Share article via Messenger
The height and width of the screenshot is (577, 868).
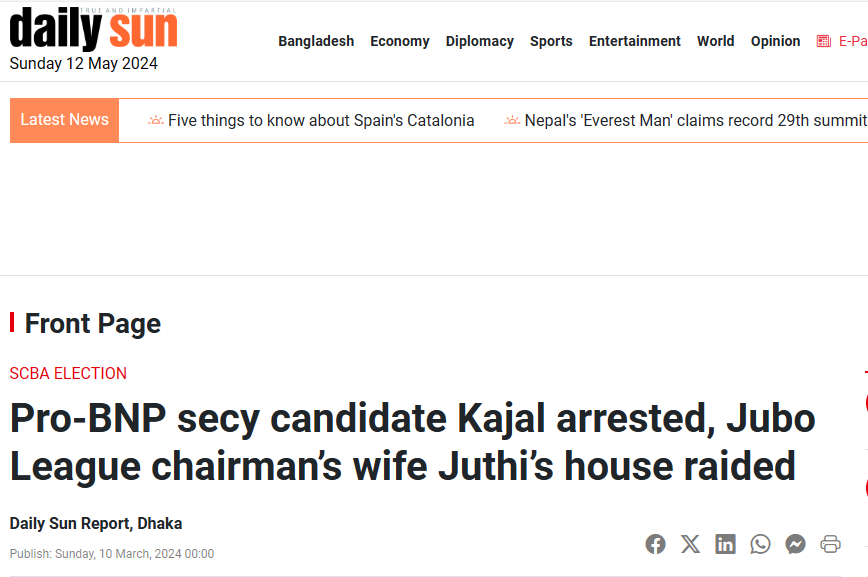(796, 544)
